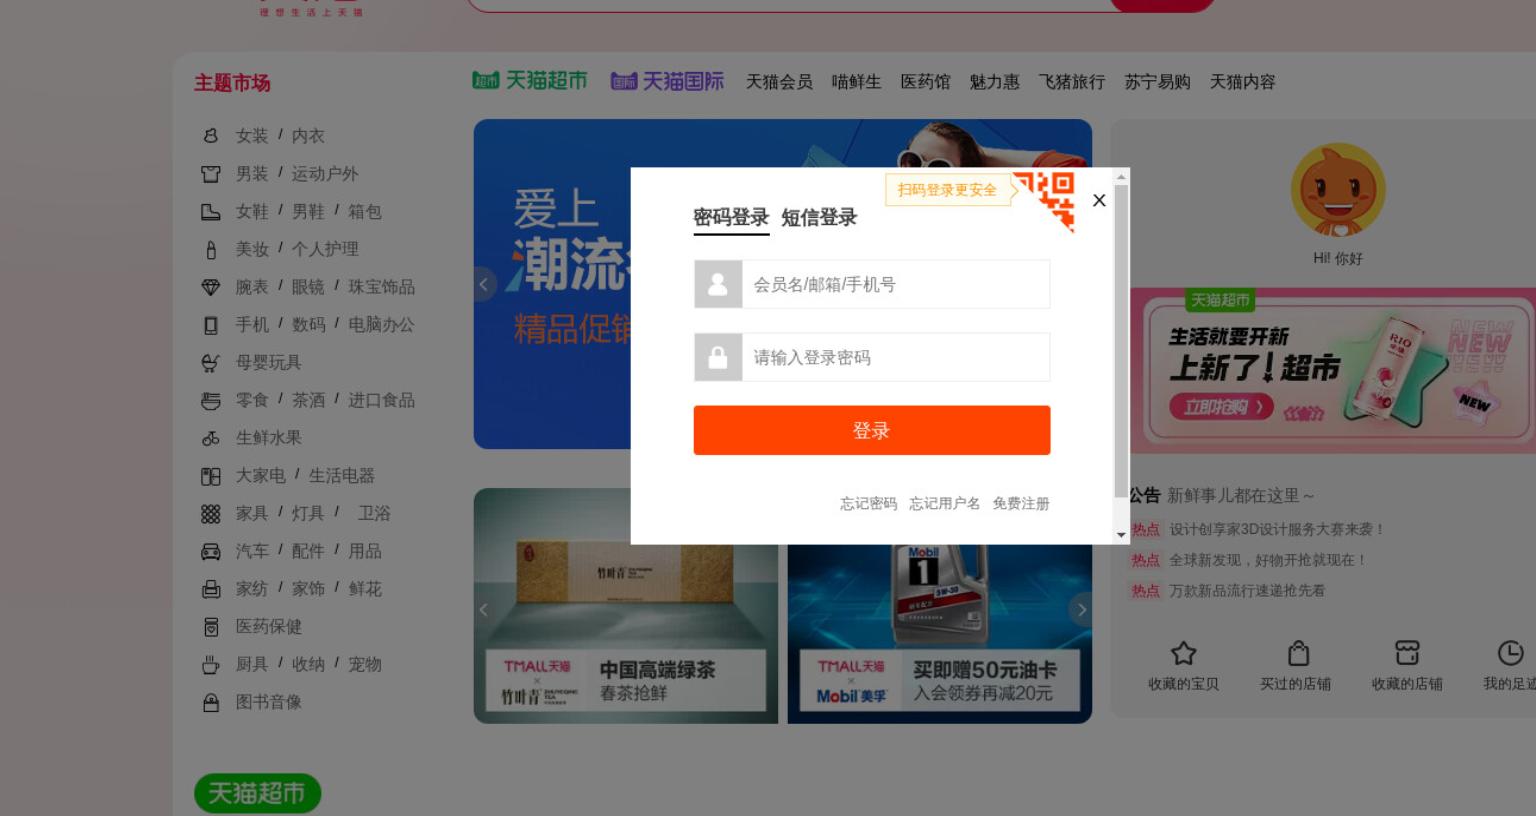
Task: Click the orange 登录 button
Action: coord(872,430)
